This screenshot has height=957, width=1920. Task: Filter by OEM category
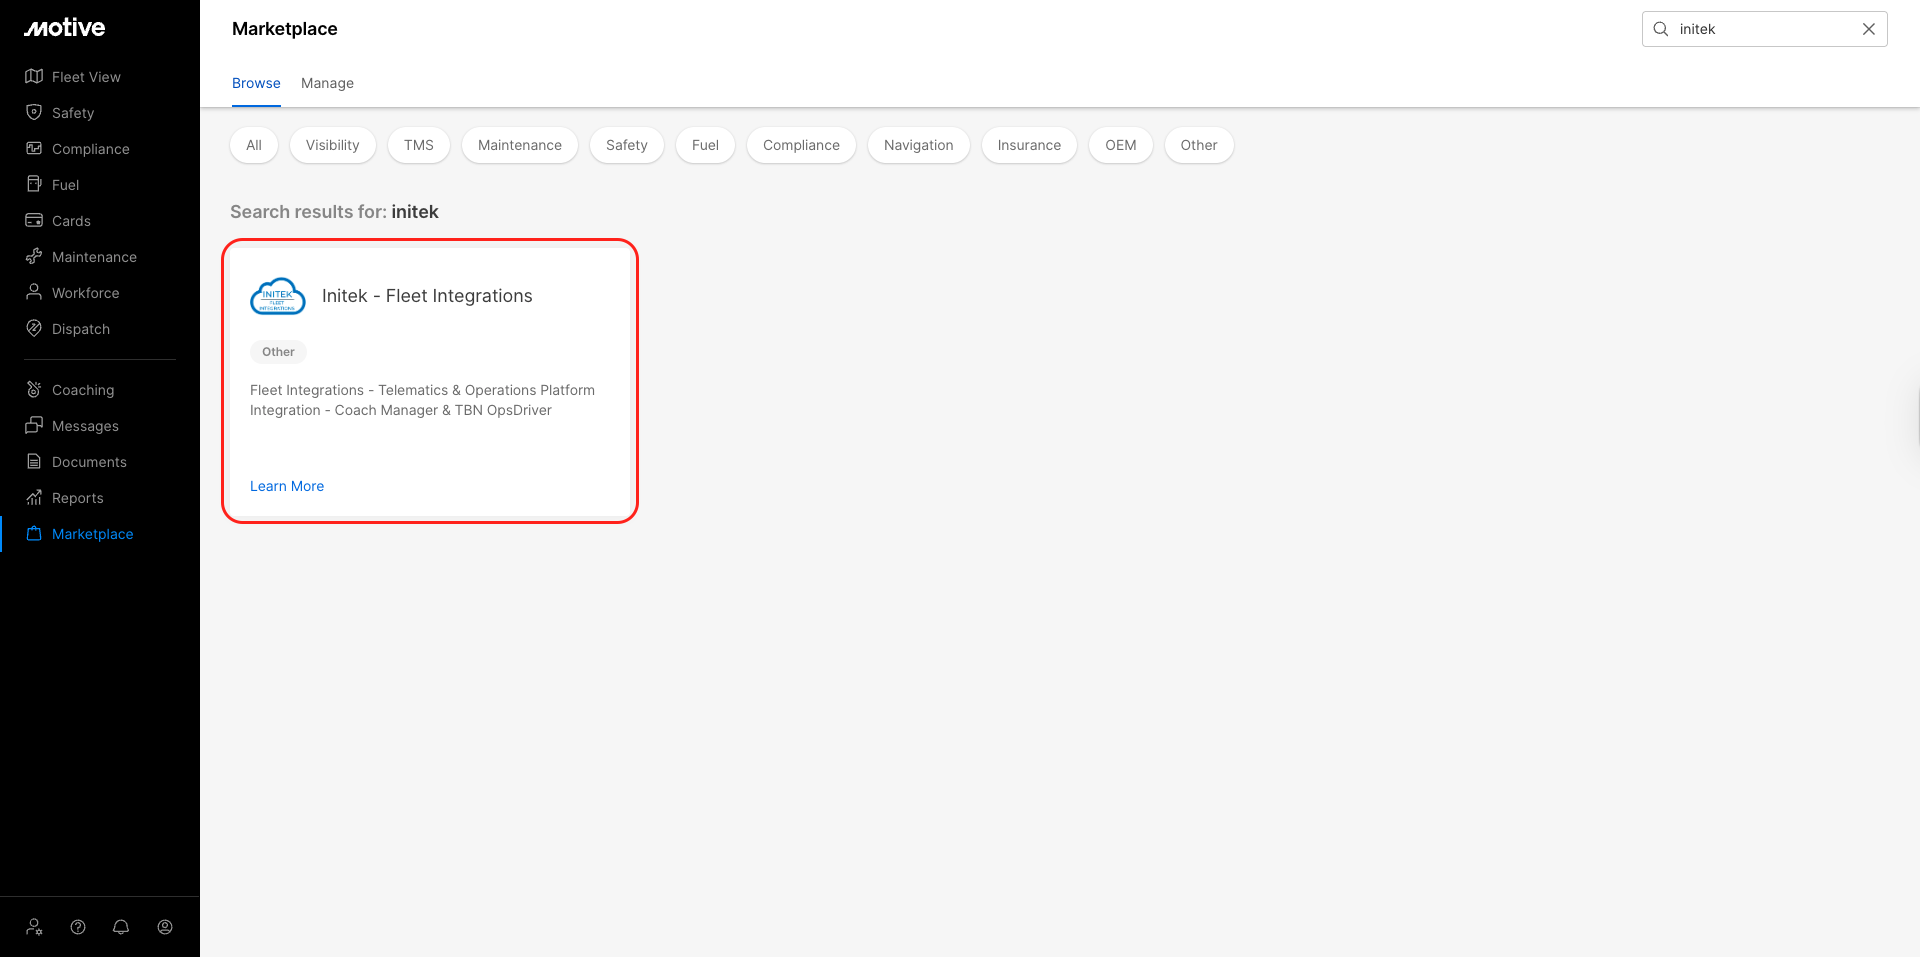[x=1121, y=145]
